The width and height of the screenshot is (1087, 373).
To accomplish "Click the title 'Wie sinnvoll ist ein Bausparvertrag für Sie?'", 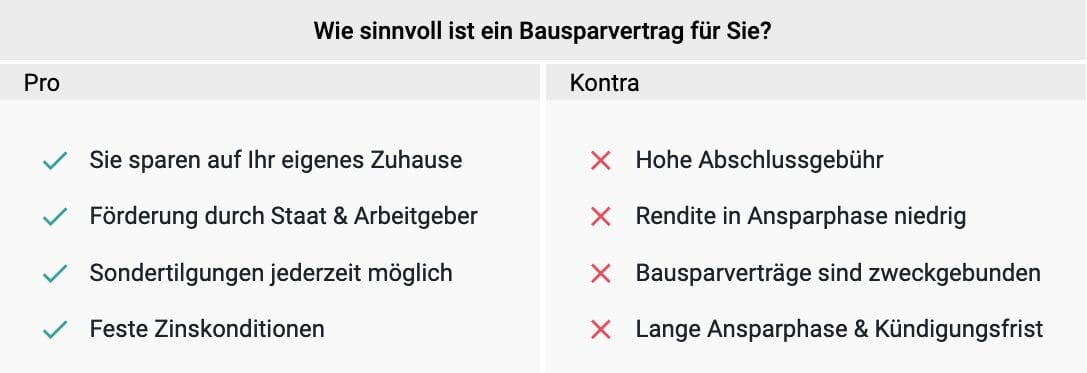I will (x=543, y=32).
